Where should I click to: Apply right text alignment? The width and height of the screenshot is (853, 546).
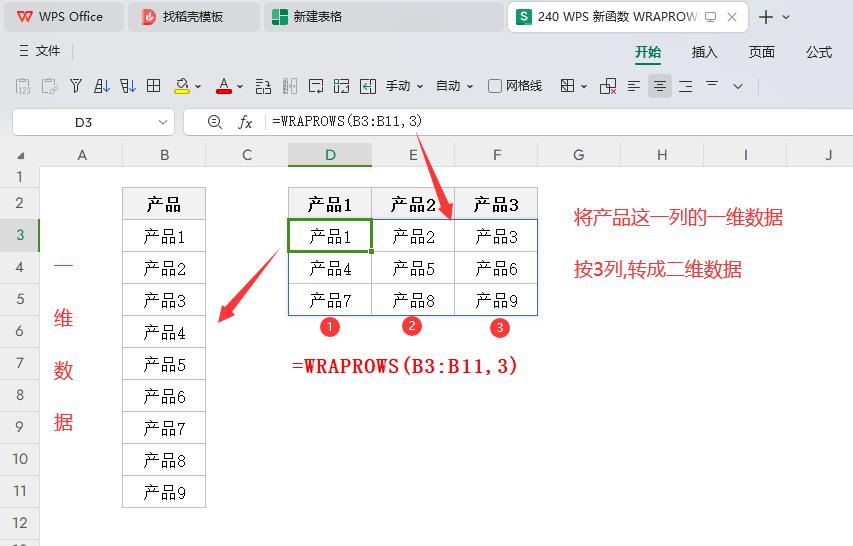[686, 87]
